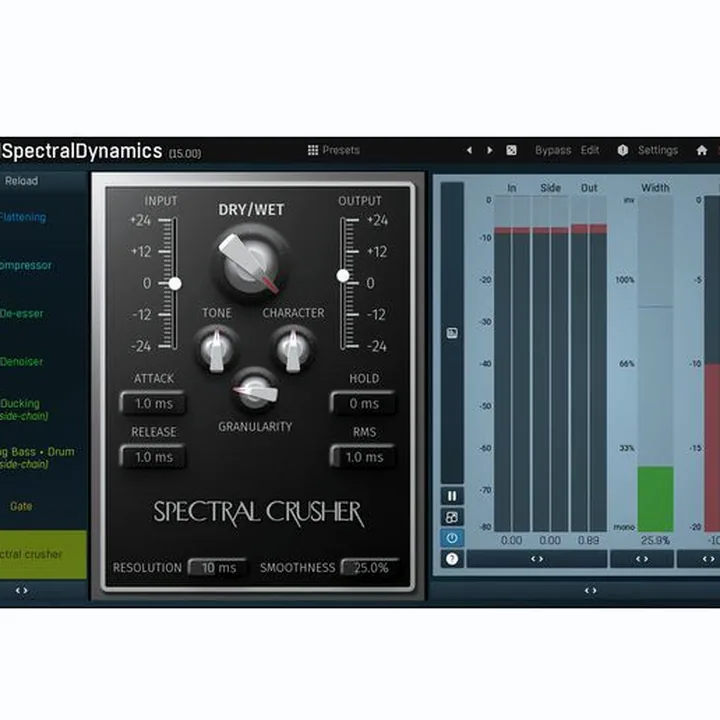Open the Presets grid icon
The image size is (720, 720).
313,150
